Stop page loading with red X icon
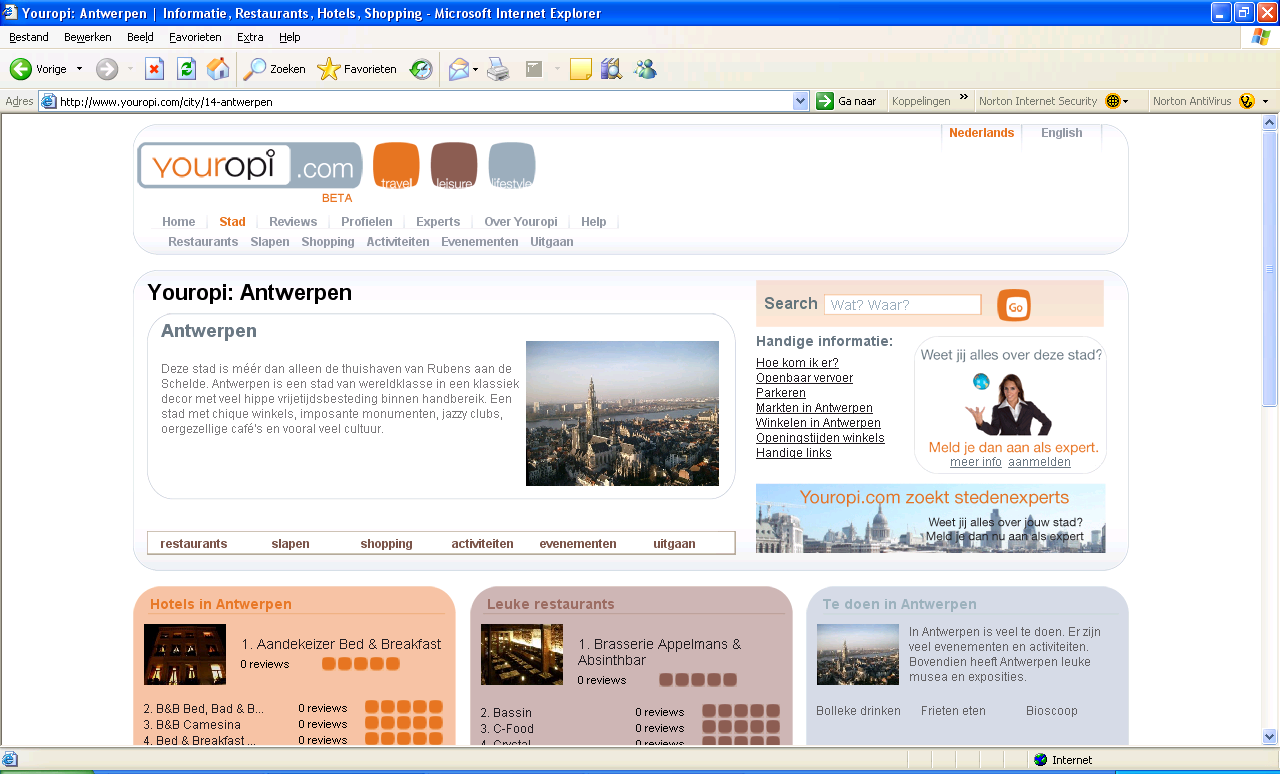Image resolution: width=1280 pixels, height=774 pixels. (x=154, y=69)
